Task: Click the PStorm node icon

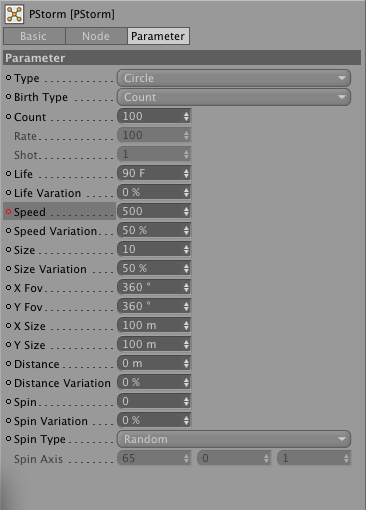Action: click(14, 14)
